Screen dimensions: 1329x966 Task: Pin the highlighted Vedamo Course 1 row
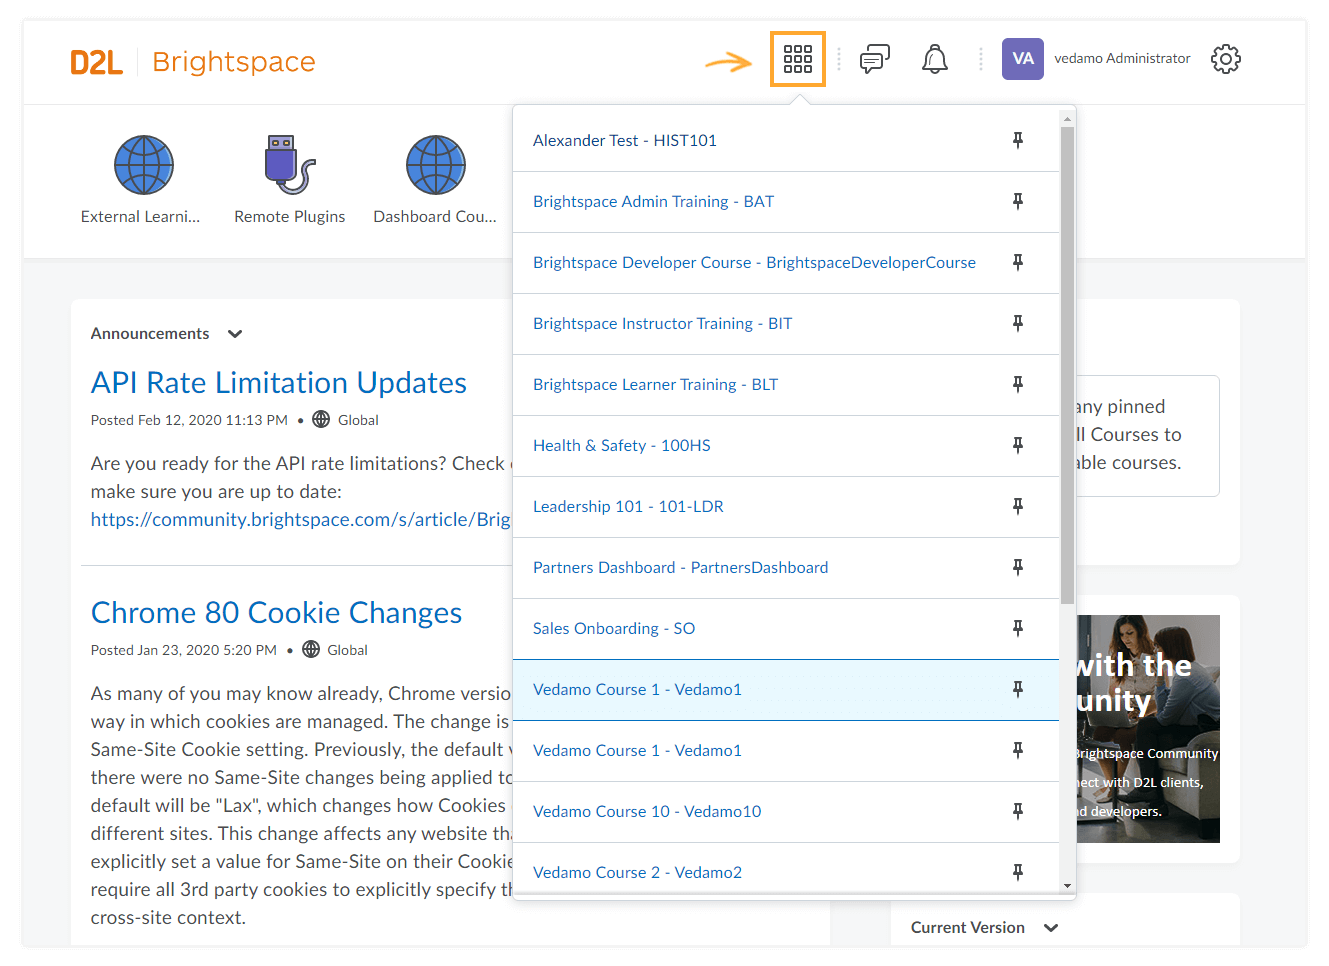(1017, 689)
